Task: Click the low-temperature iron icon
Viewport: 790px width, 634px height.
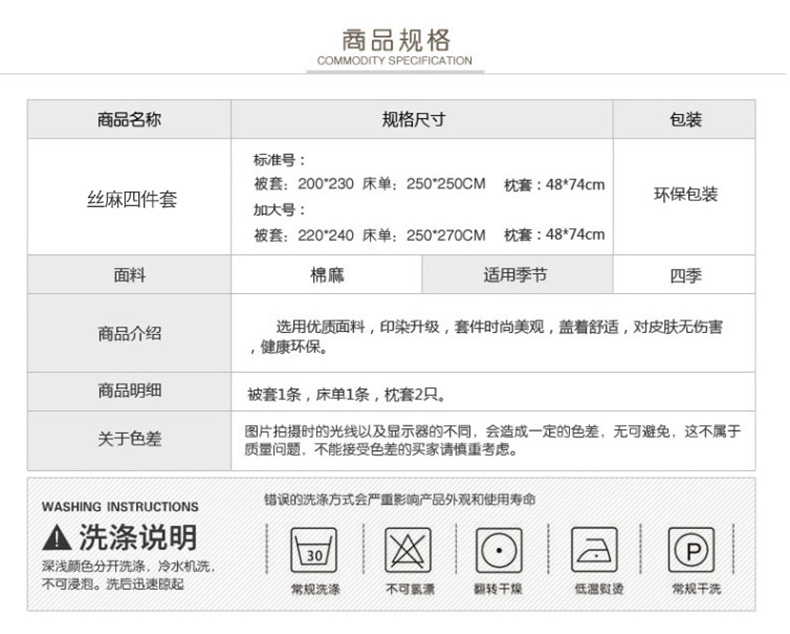Action: (x=594, y=550)
